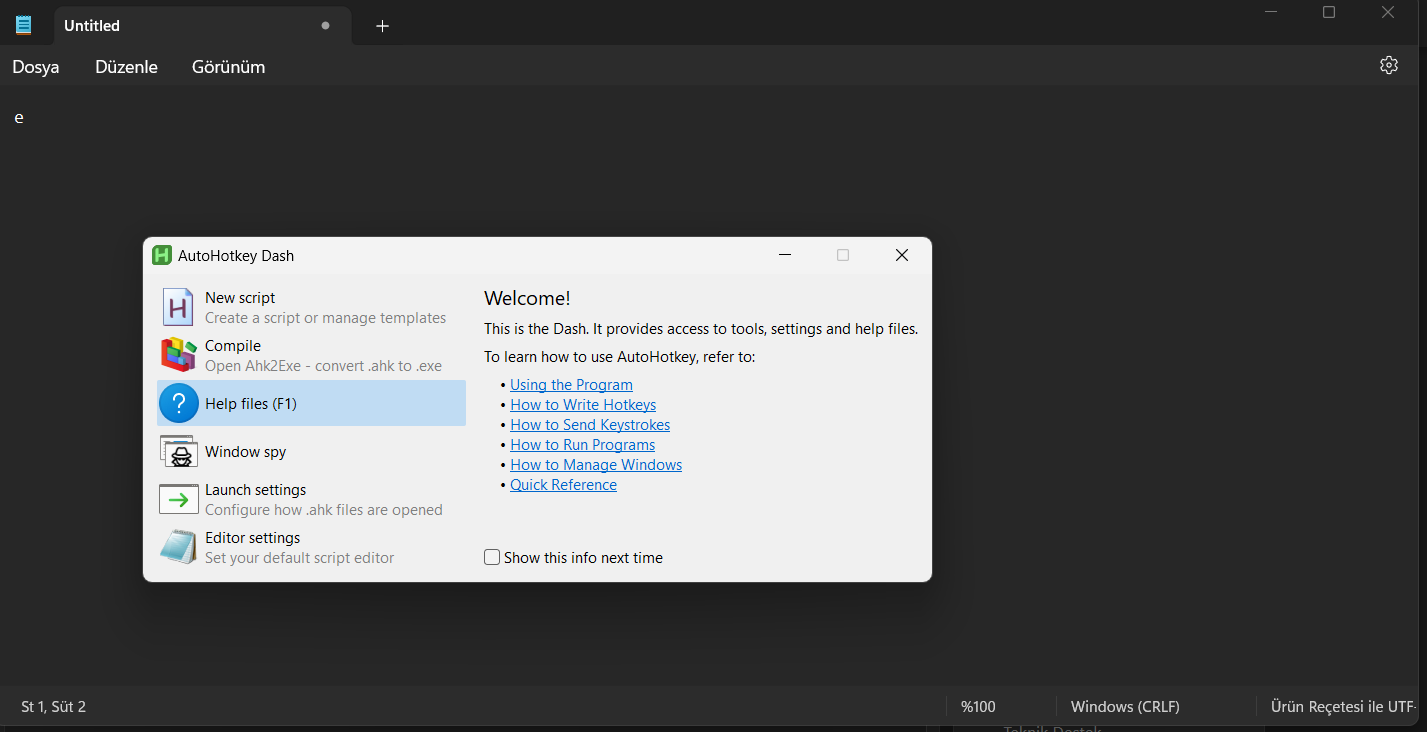Click the Launch settings green arrow icon
1427x732 pixels.
click(179, 499)
